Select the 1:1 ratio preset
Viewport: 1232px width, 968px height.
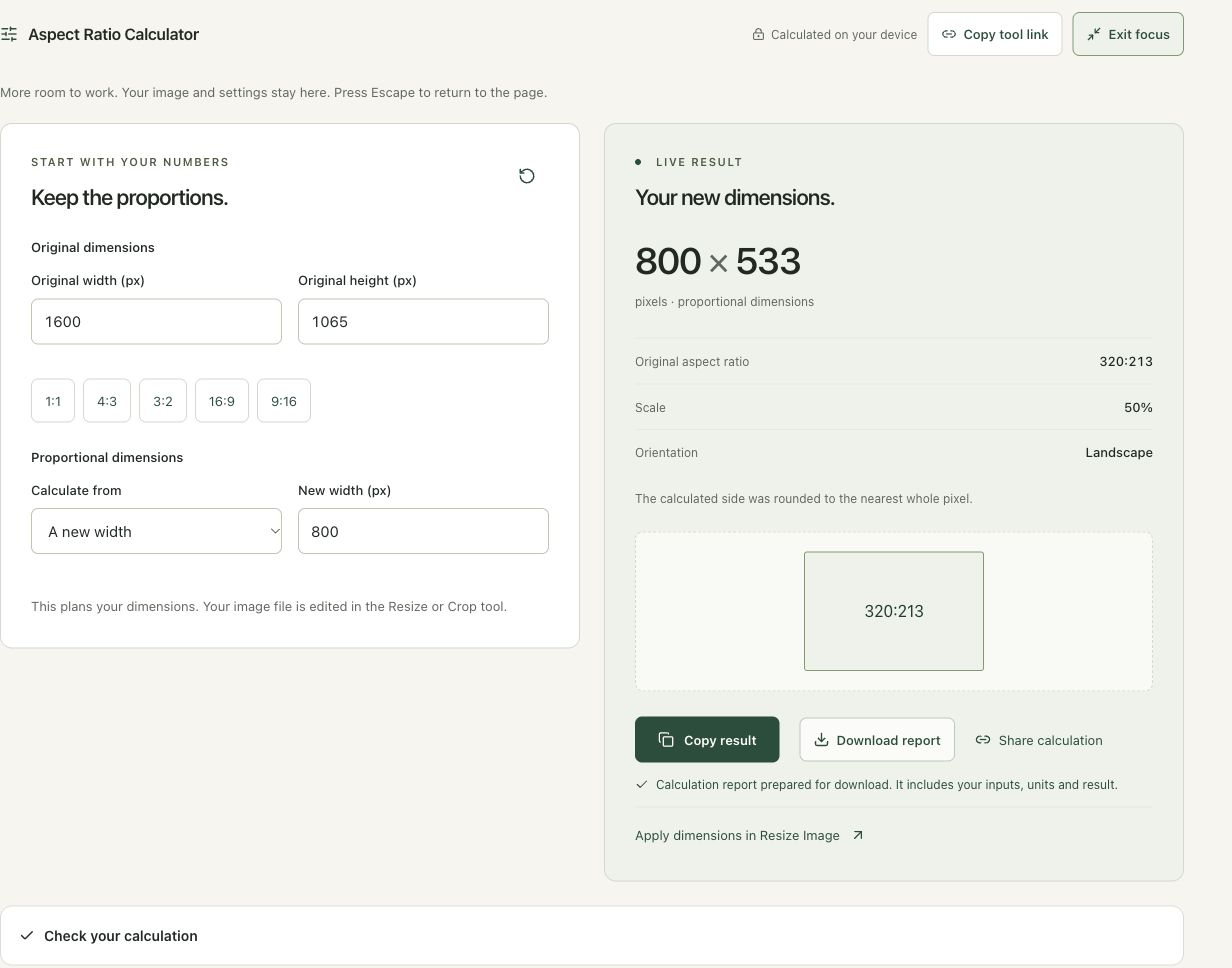[x=53, y=401]
